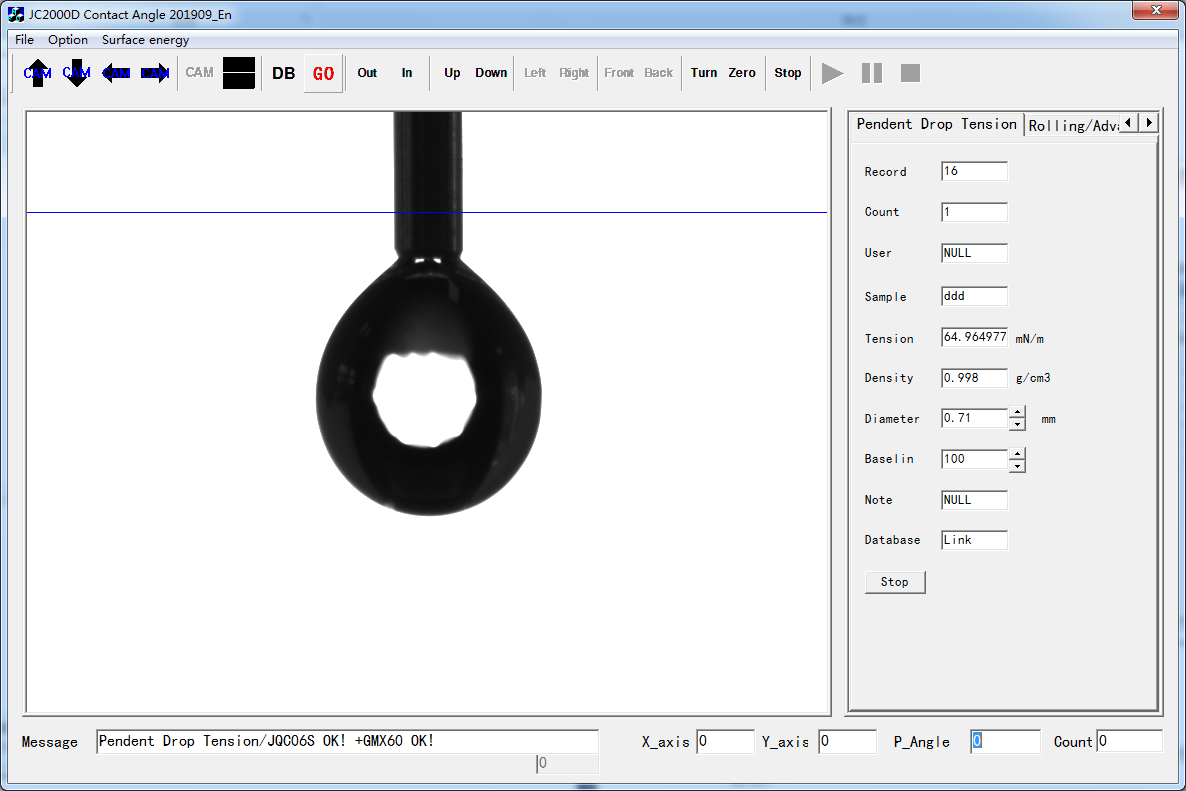Click the Density input field

[974, 378]
